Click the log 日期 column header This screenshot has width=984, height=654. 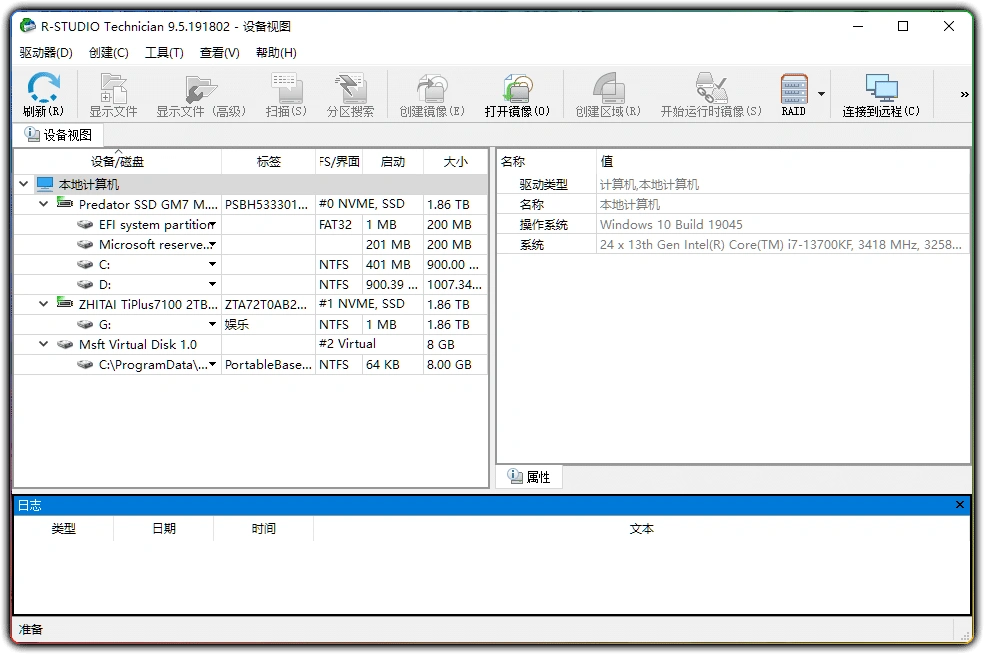click(x=164, y=528)
